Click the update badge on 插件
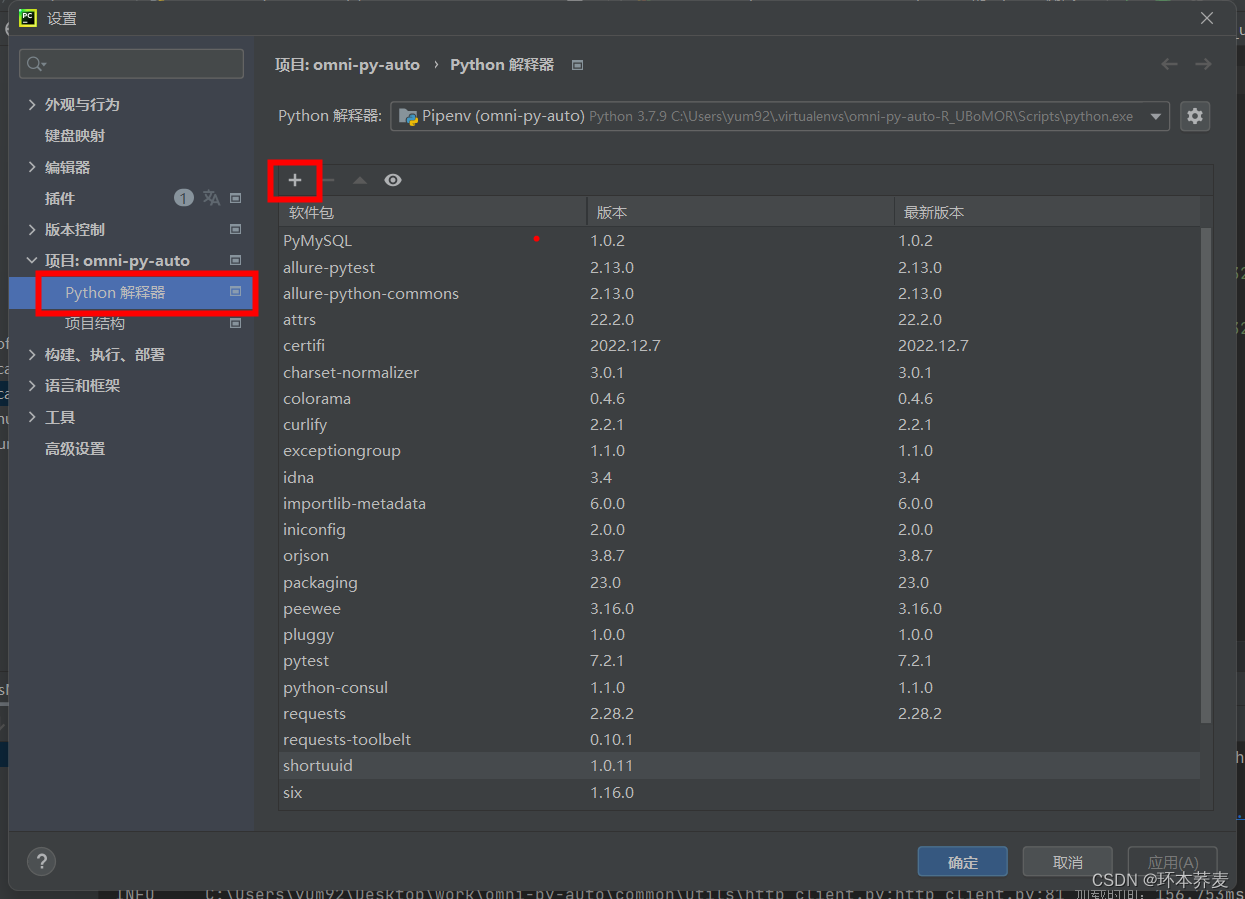The width and height of the screenshot is (1245, 899). pos(184,198)
